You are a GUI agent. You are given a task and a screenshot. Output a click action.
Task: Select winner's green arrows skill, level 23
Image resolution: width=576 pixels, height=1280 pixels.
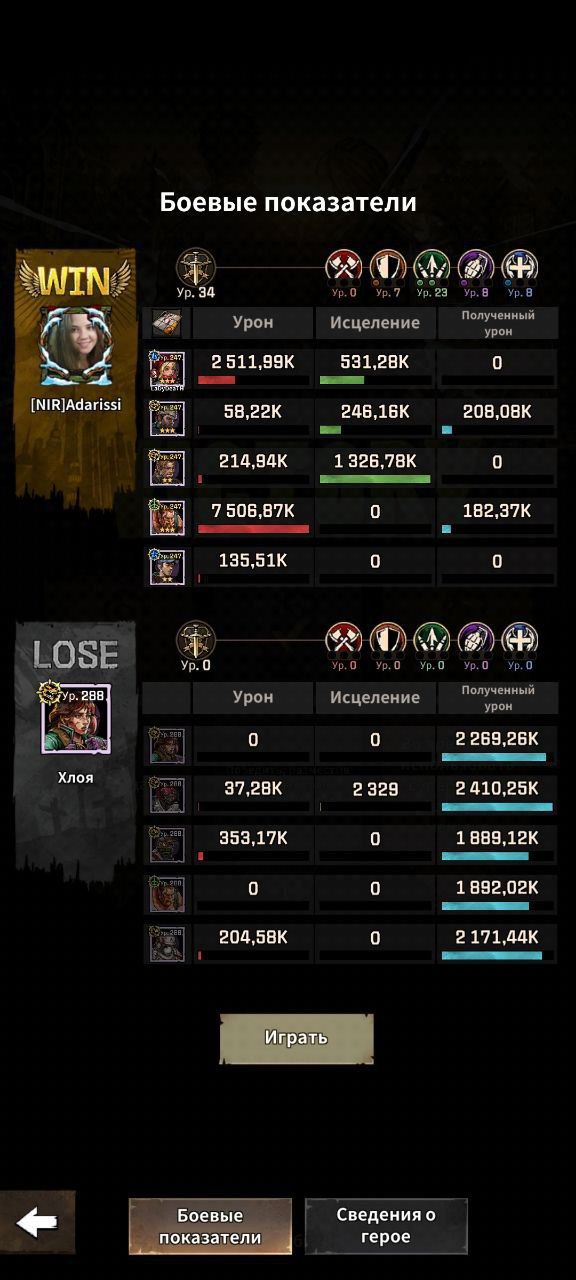coord(432,268)
